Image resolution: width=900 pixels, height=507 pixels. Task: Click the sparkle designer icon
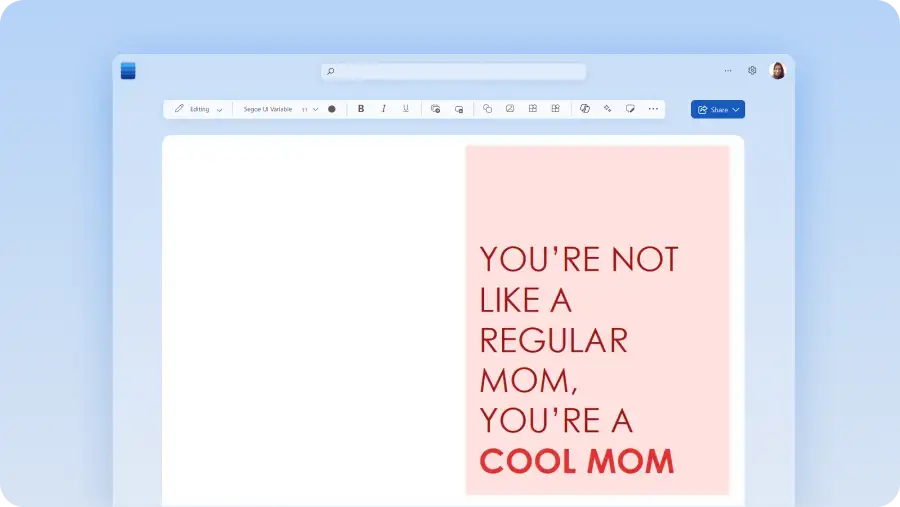point(607,109)
